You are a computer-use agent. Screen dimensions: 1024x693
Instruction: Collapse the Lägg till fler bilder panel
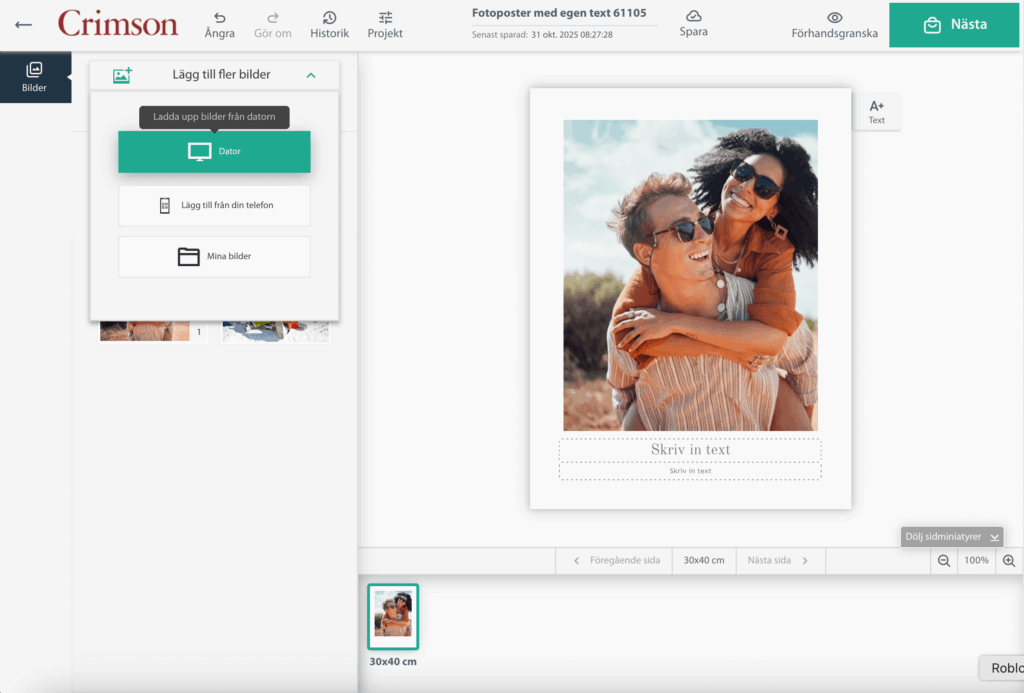[x=311, y=75]
